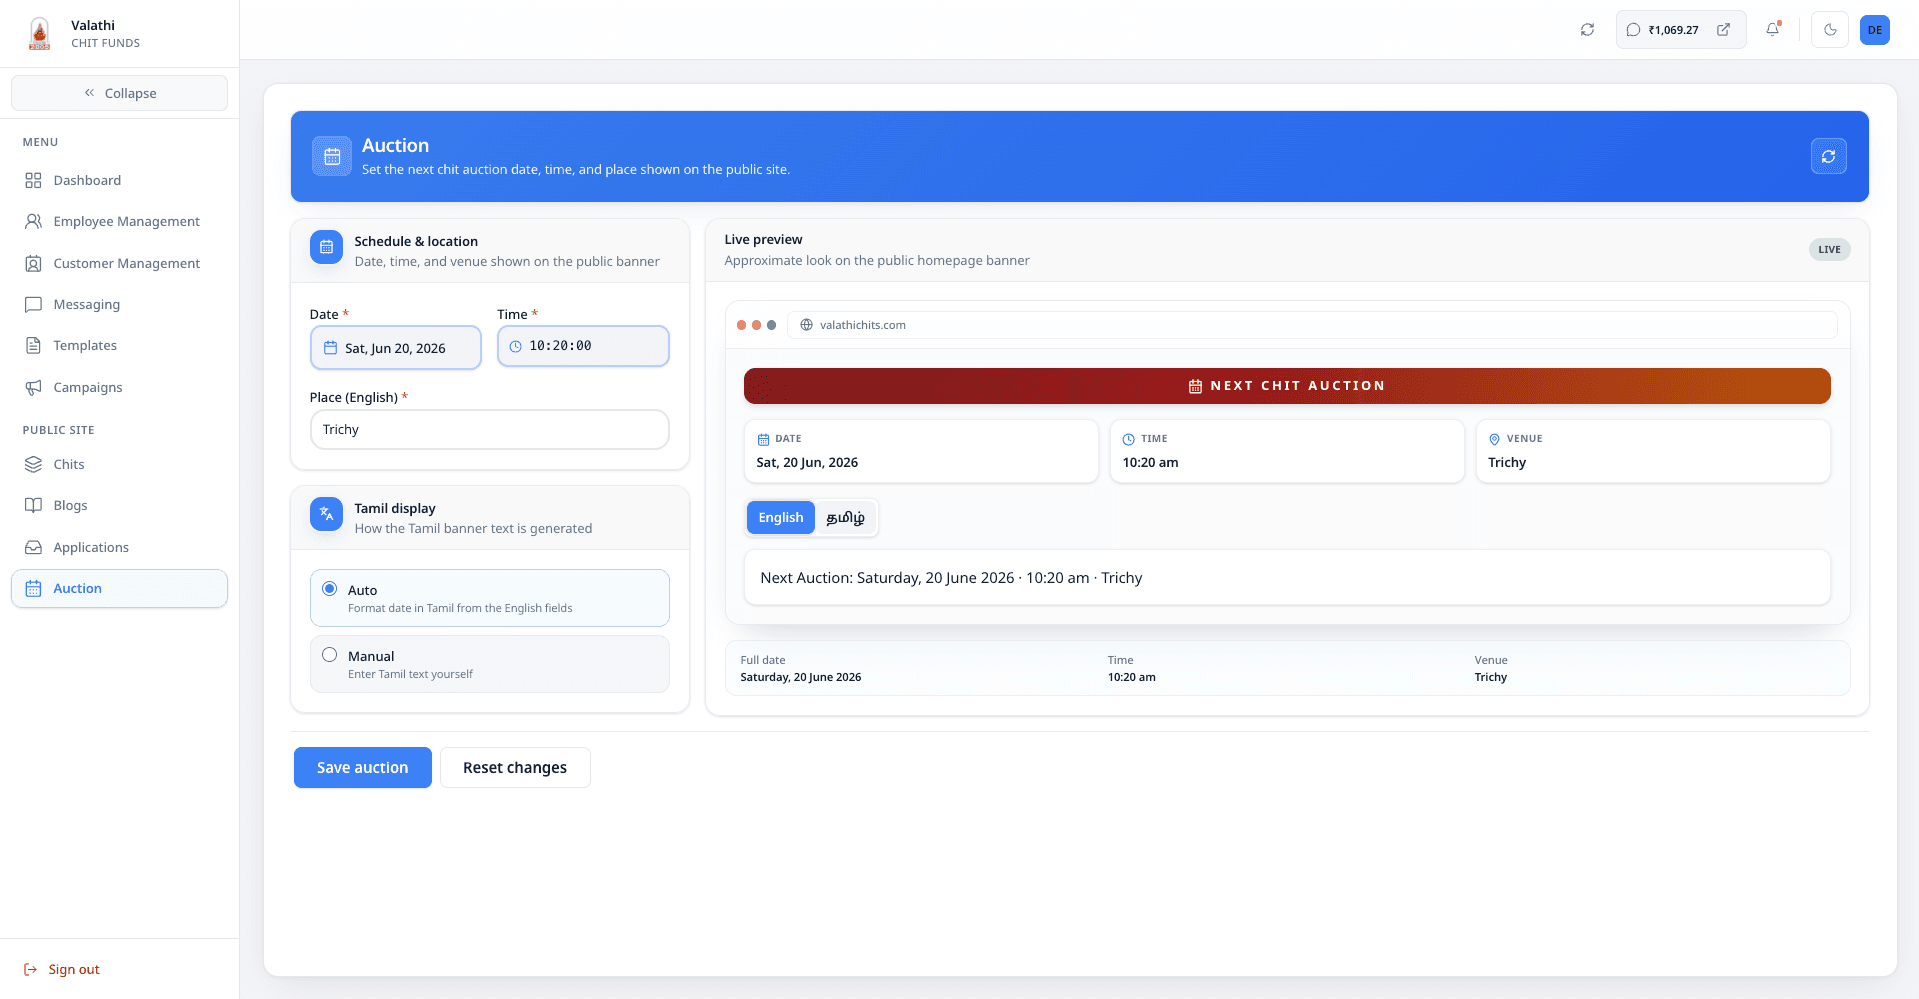Click 'Saturday, 20 June 2026' full date value
This screenshot has width=1919, height=999.
click(800, 677)
